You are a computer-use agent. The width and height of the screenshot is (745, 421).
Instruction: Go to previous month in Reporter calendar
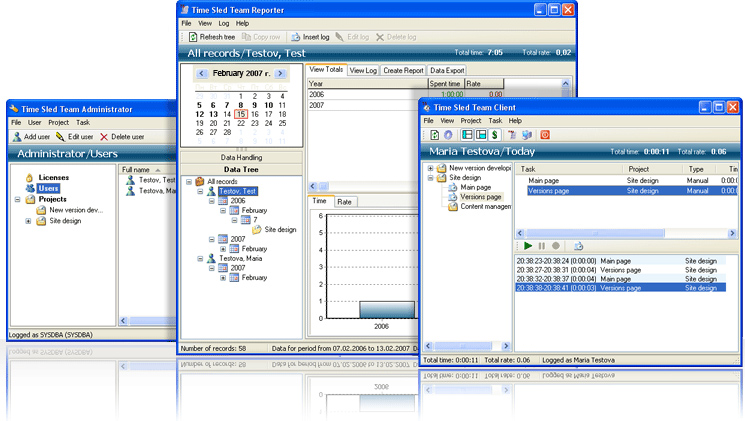pyautogui.click(x=201, y=73)
